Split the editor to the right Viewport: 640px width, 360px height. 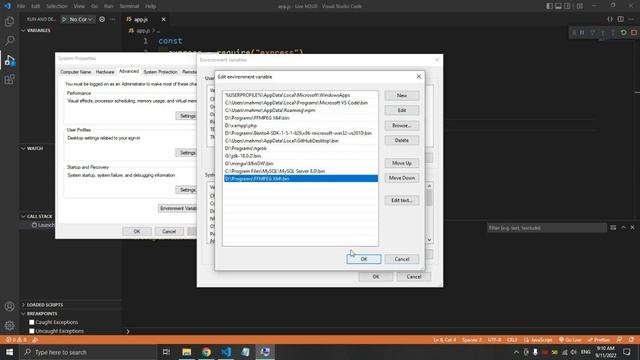[x=620, y=19]
